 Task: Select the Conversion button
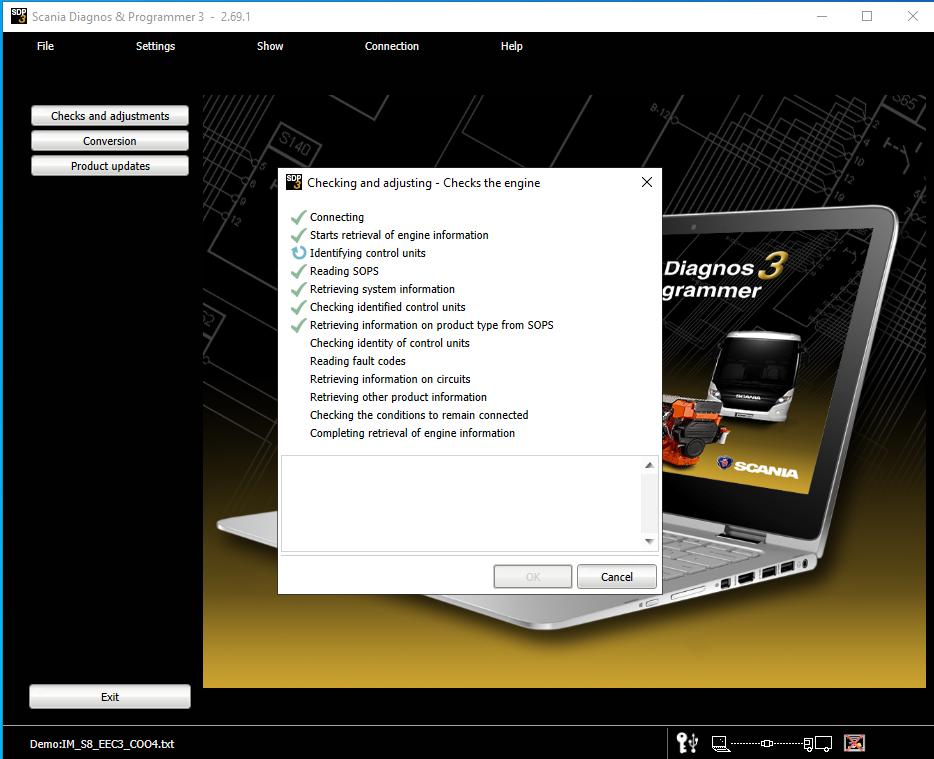(110, 141)
